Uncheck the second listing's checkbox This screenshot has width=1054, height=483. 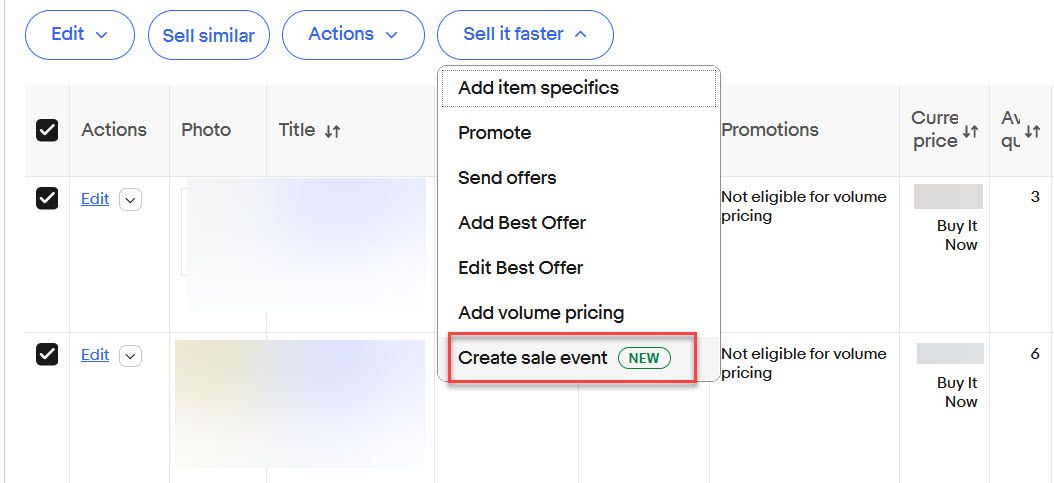click(47, 354)
